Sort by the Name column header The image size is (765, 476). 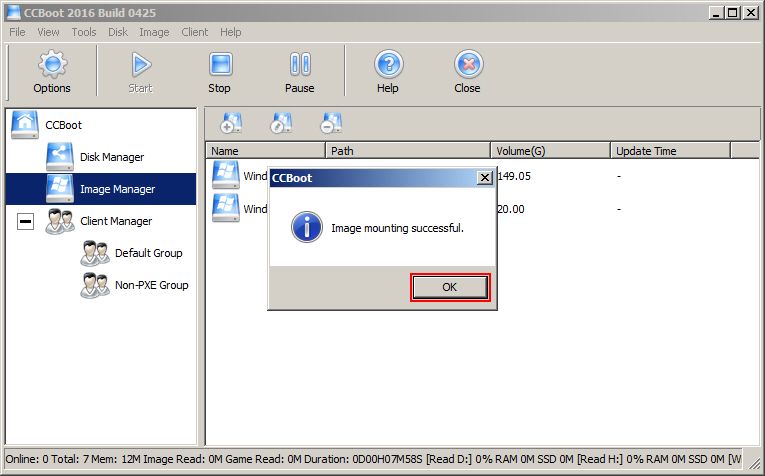click(265, 151)
